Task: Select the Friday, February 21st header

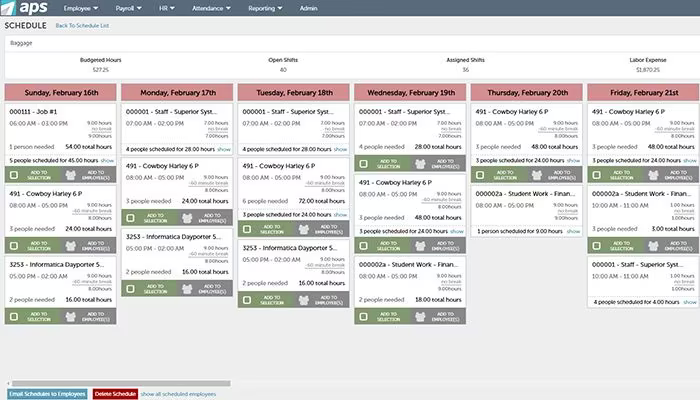Action: [644, 92]
